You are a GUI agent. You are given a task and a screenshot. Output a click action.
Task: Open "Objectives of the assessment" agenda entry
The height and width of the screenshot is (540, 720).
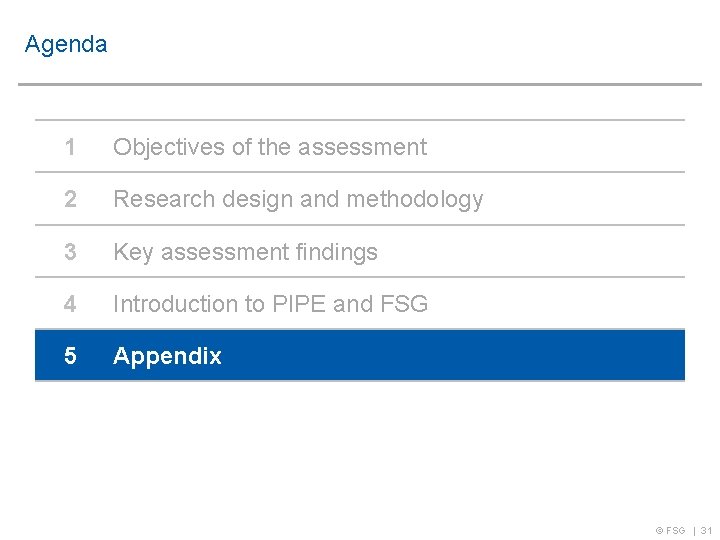coord(270,147)
